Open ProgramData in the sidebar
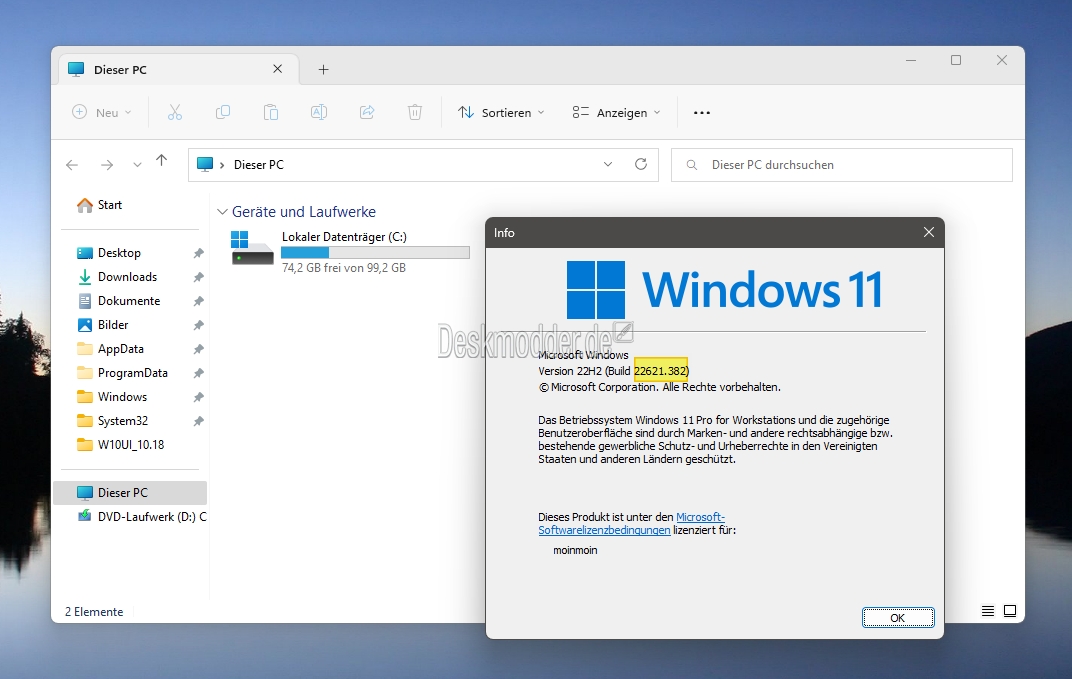The image size is (1072, 679). [133, 373]
